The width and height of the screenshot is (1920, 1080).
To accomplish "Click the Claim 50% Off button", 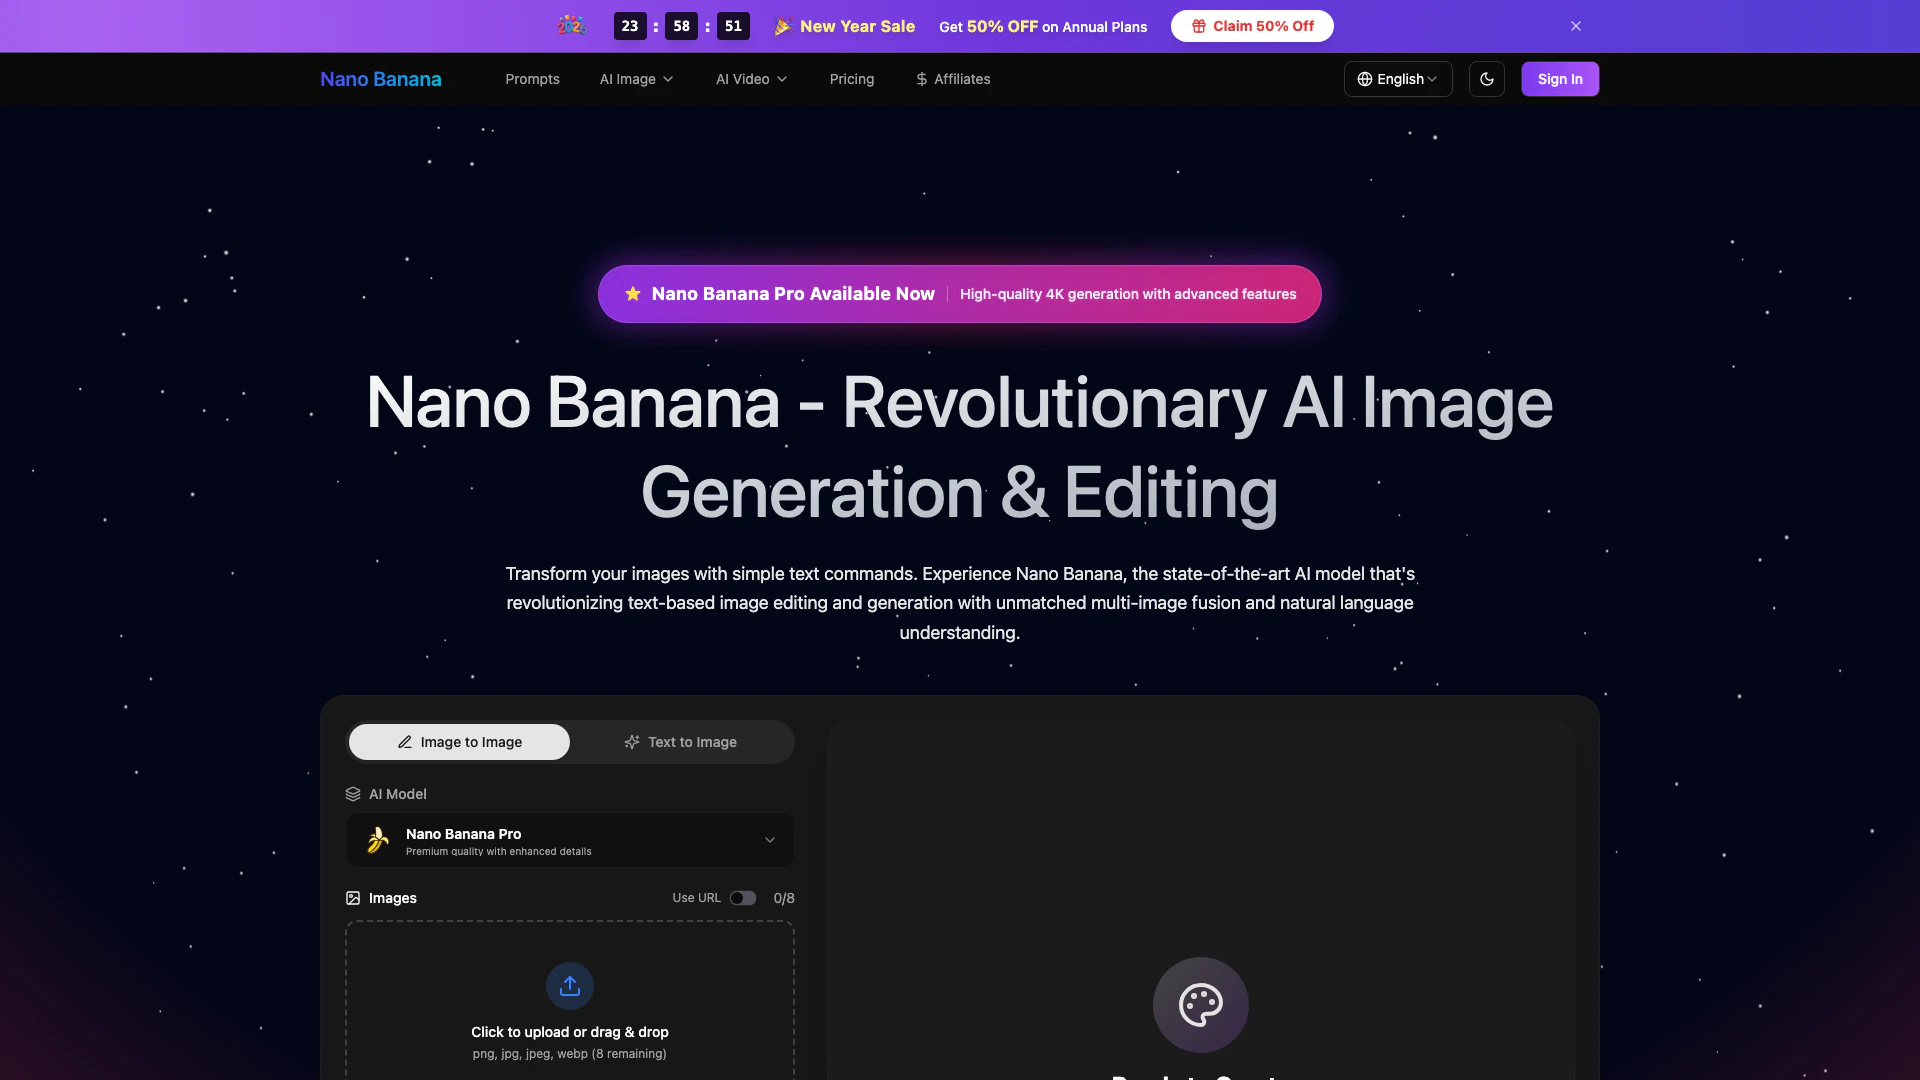I will coord(1252,26).
